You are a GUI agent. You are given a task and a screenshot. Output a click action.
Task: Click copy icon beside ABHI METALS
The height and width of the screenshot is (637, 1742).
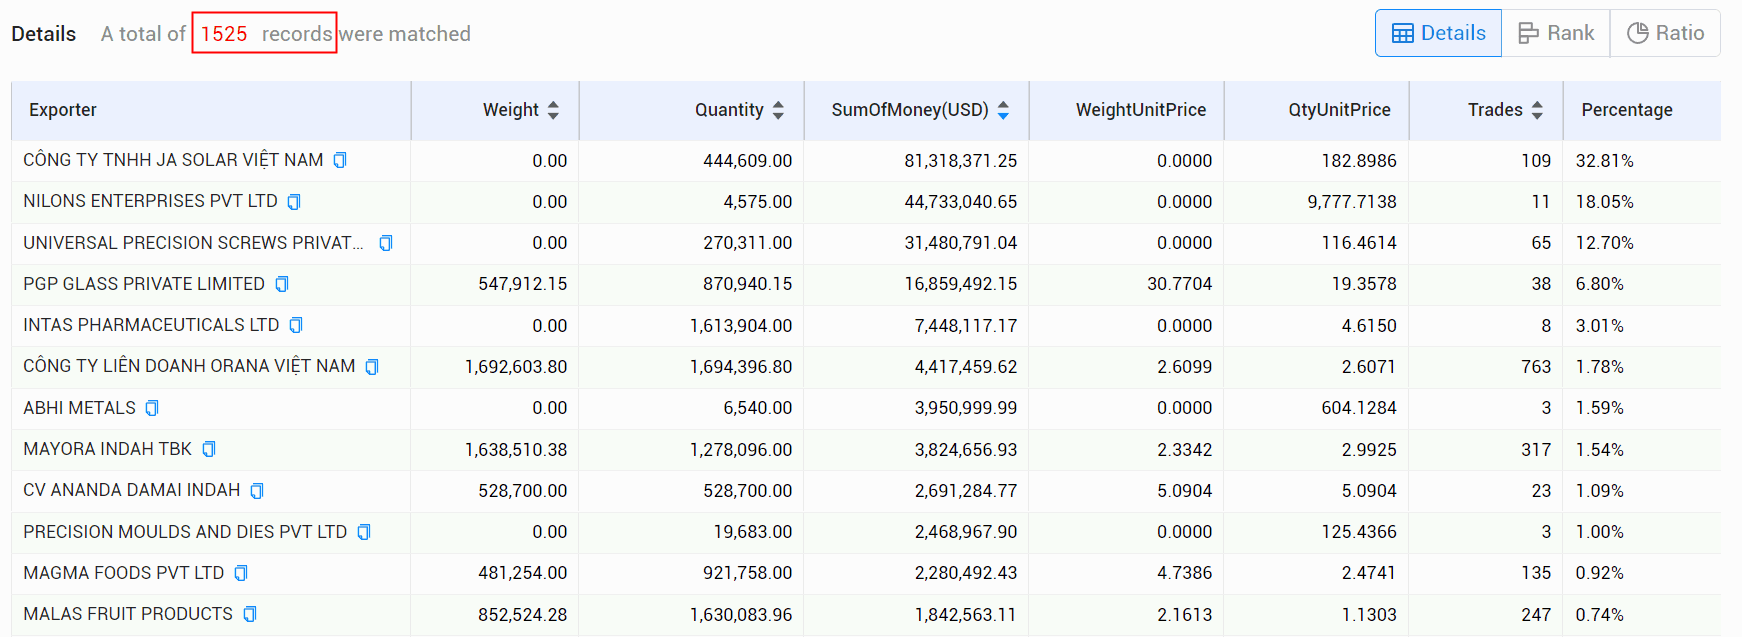152,408
